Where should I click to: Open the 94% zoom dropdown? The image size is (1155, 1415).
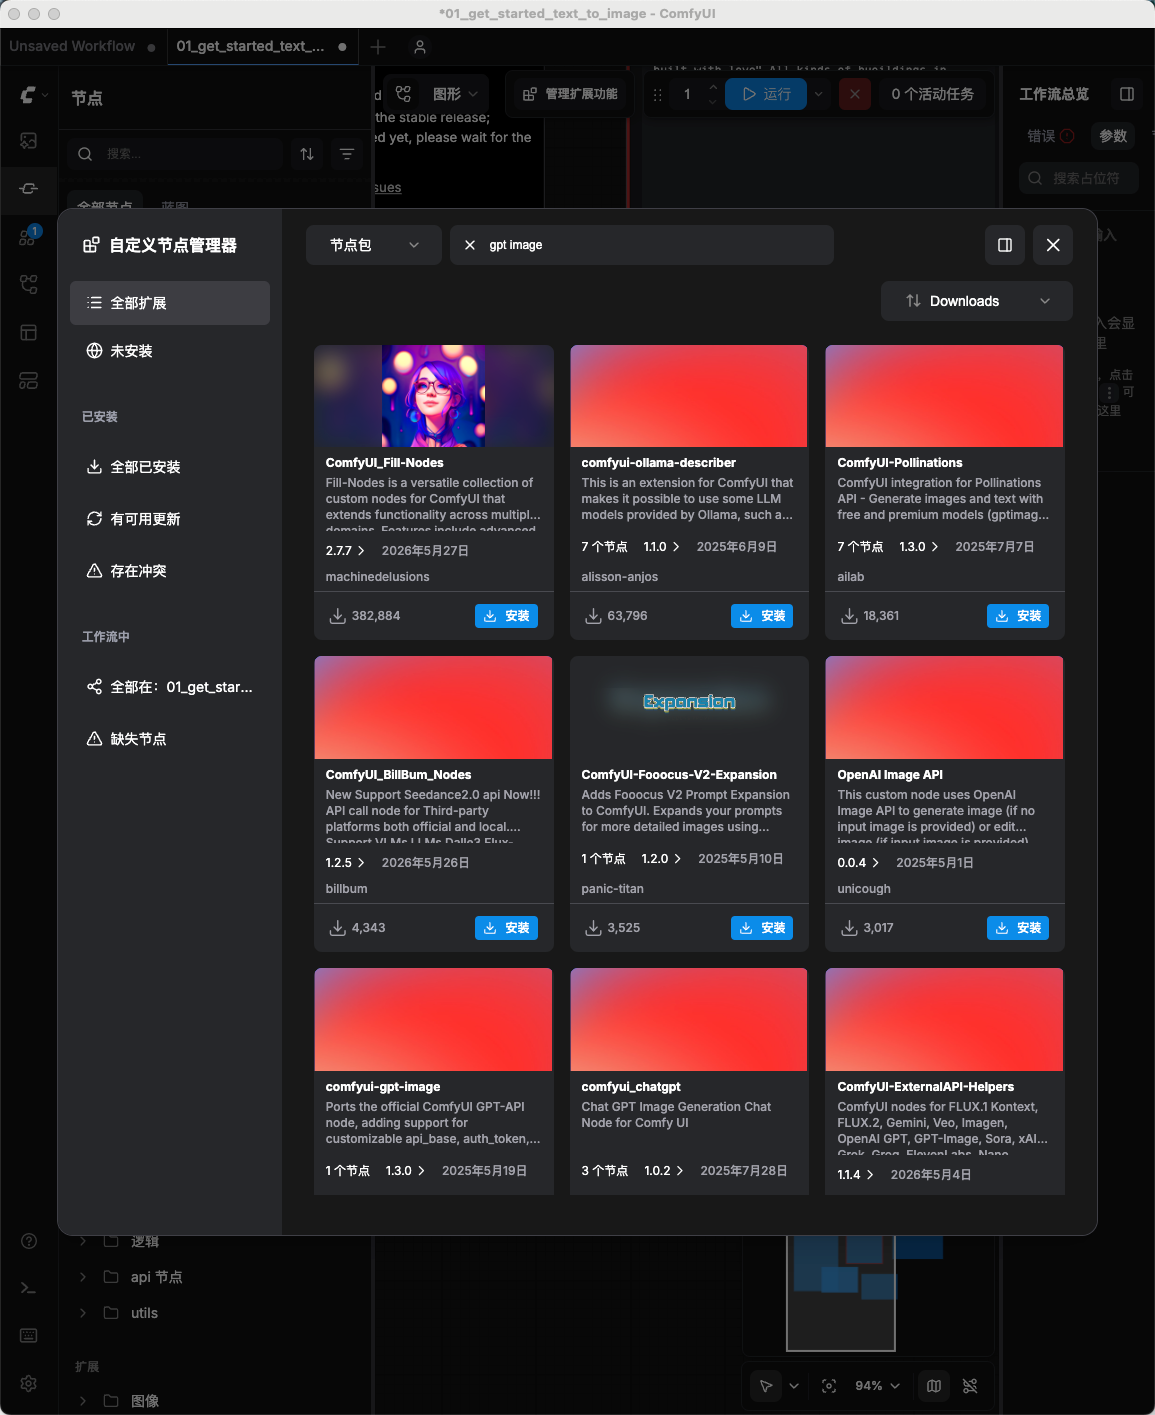coord(877,1386)
